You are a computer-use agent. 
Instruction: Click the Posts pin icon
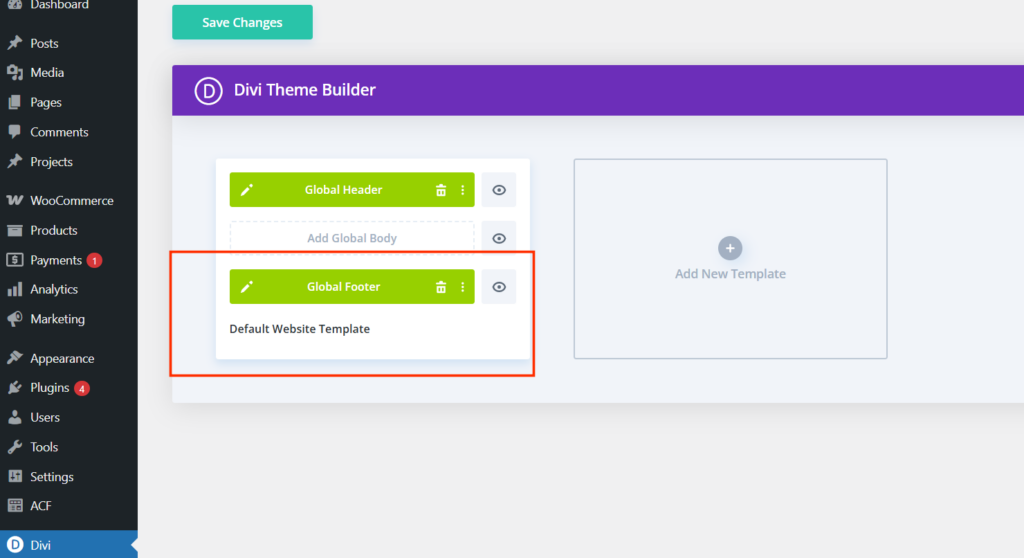coord(14,43)
